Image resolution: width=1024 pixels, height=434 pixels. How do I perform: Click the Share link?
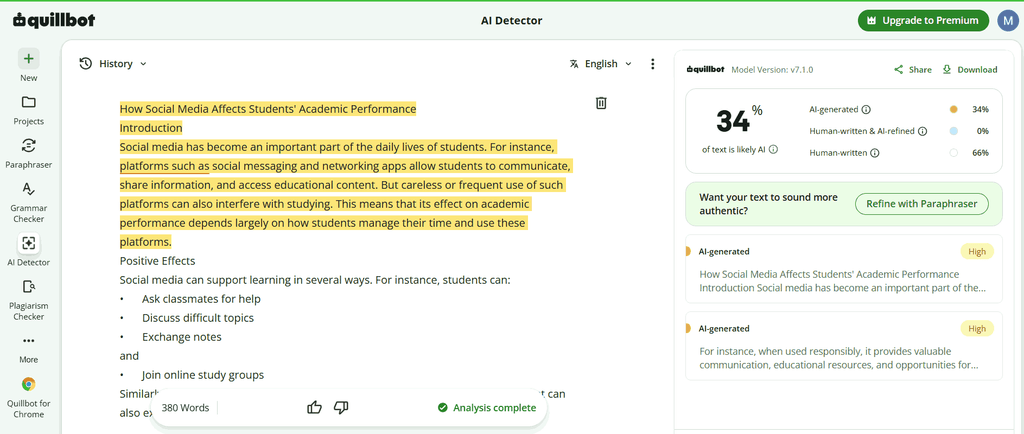tap(913, 70)
